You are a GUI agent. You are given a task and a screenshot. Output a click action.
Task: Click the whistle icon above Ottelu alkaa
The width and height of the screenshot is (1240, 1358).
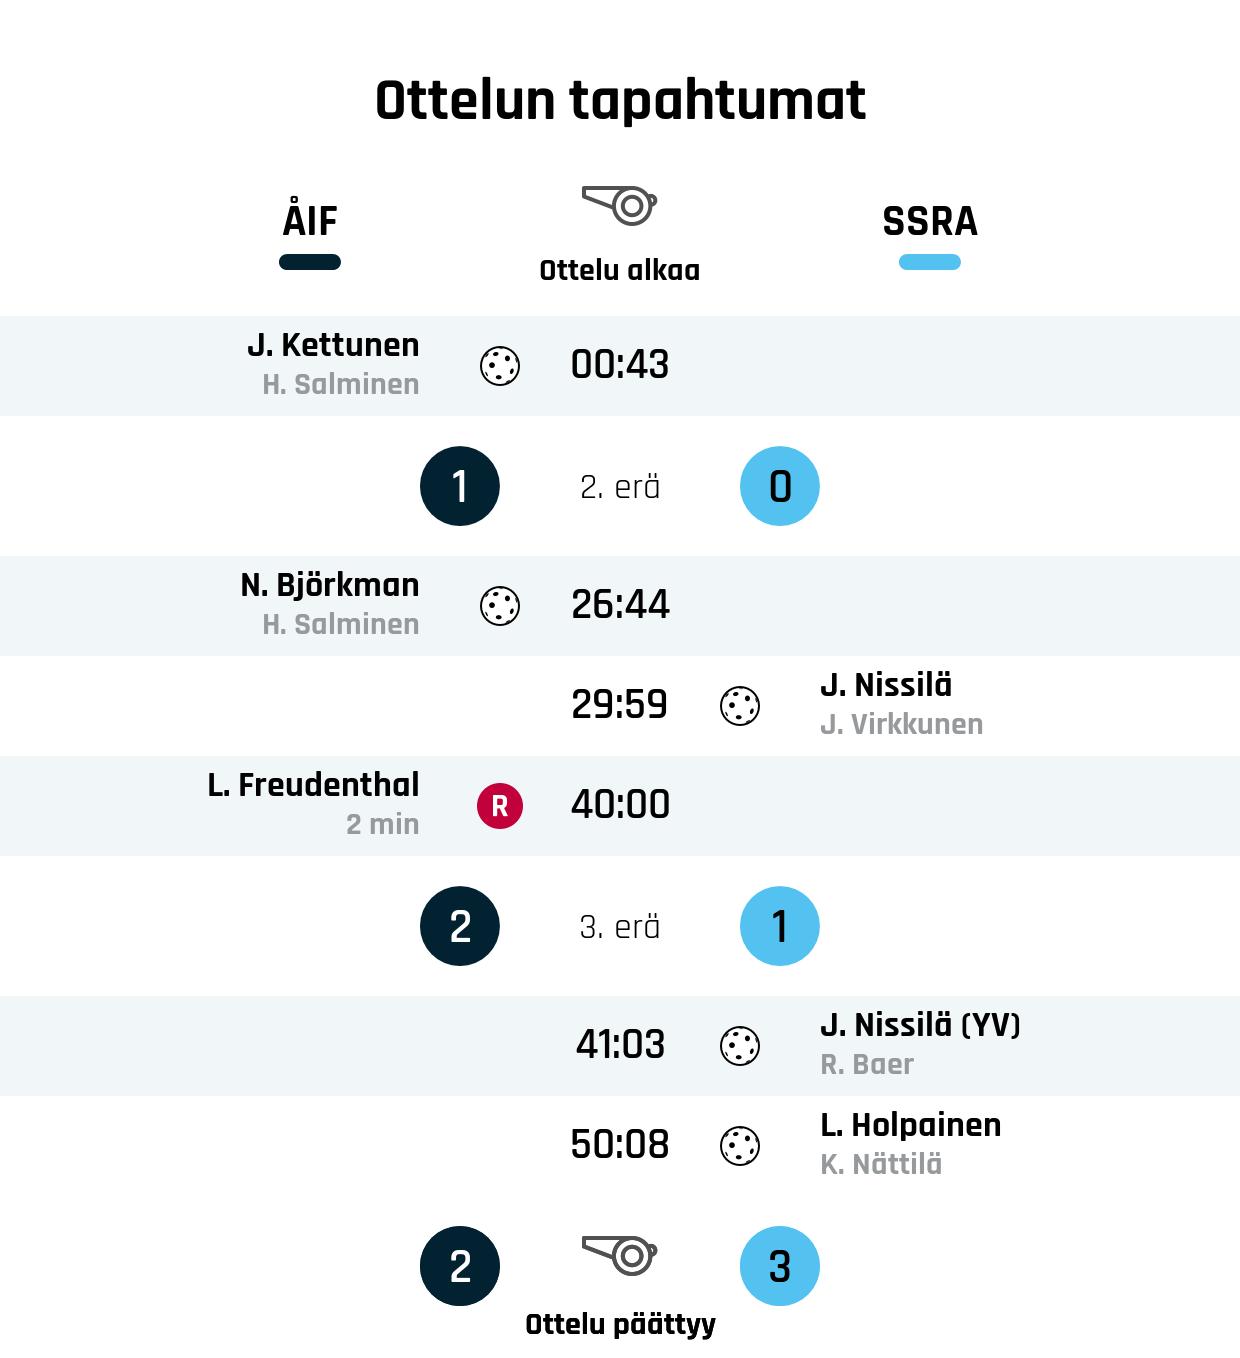619,205
